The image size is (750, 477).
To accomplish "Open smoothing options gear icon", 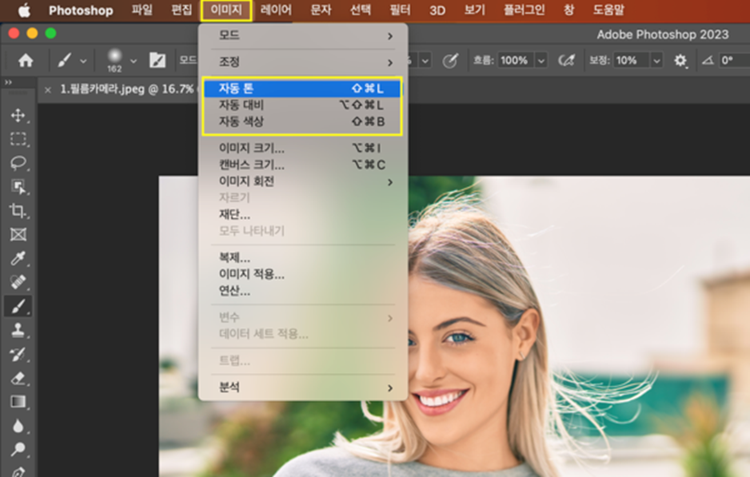I will coord(681,60).
